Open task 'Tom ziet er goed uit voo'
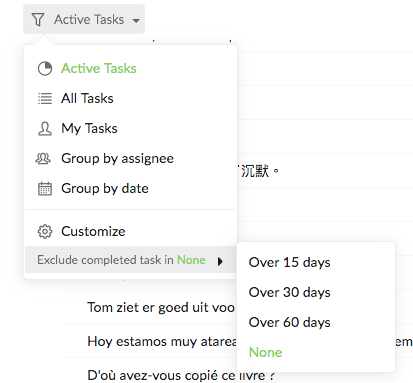This screenshot has height=383, width=413. click(161, 307)
